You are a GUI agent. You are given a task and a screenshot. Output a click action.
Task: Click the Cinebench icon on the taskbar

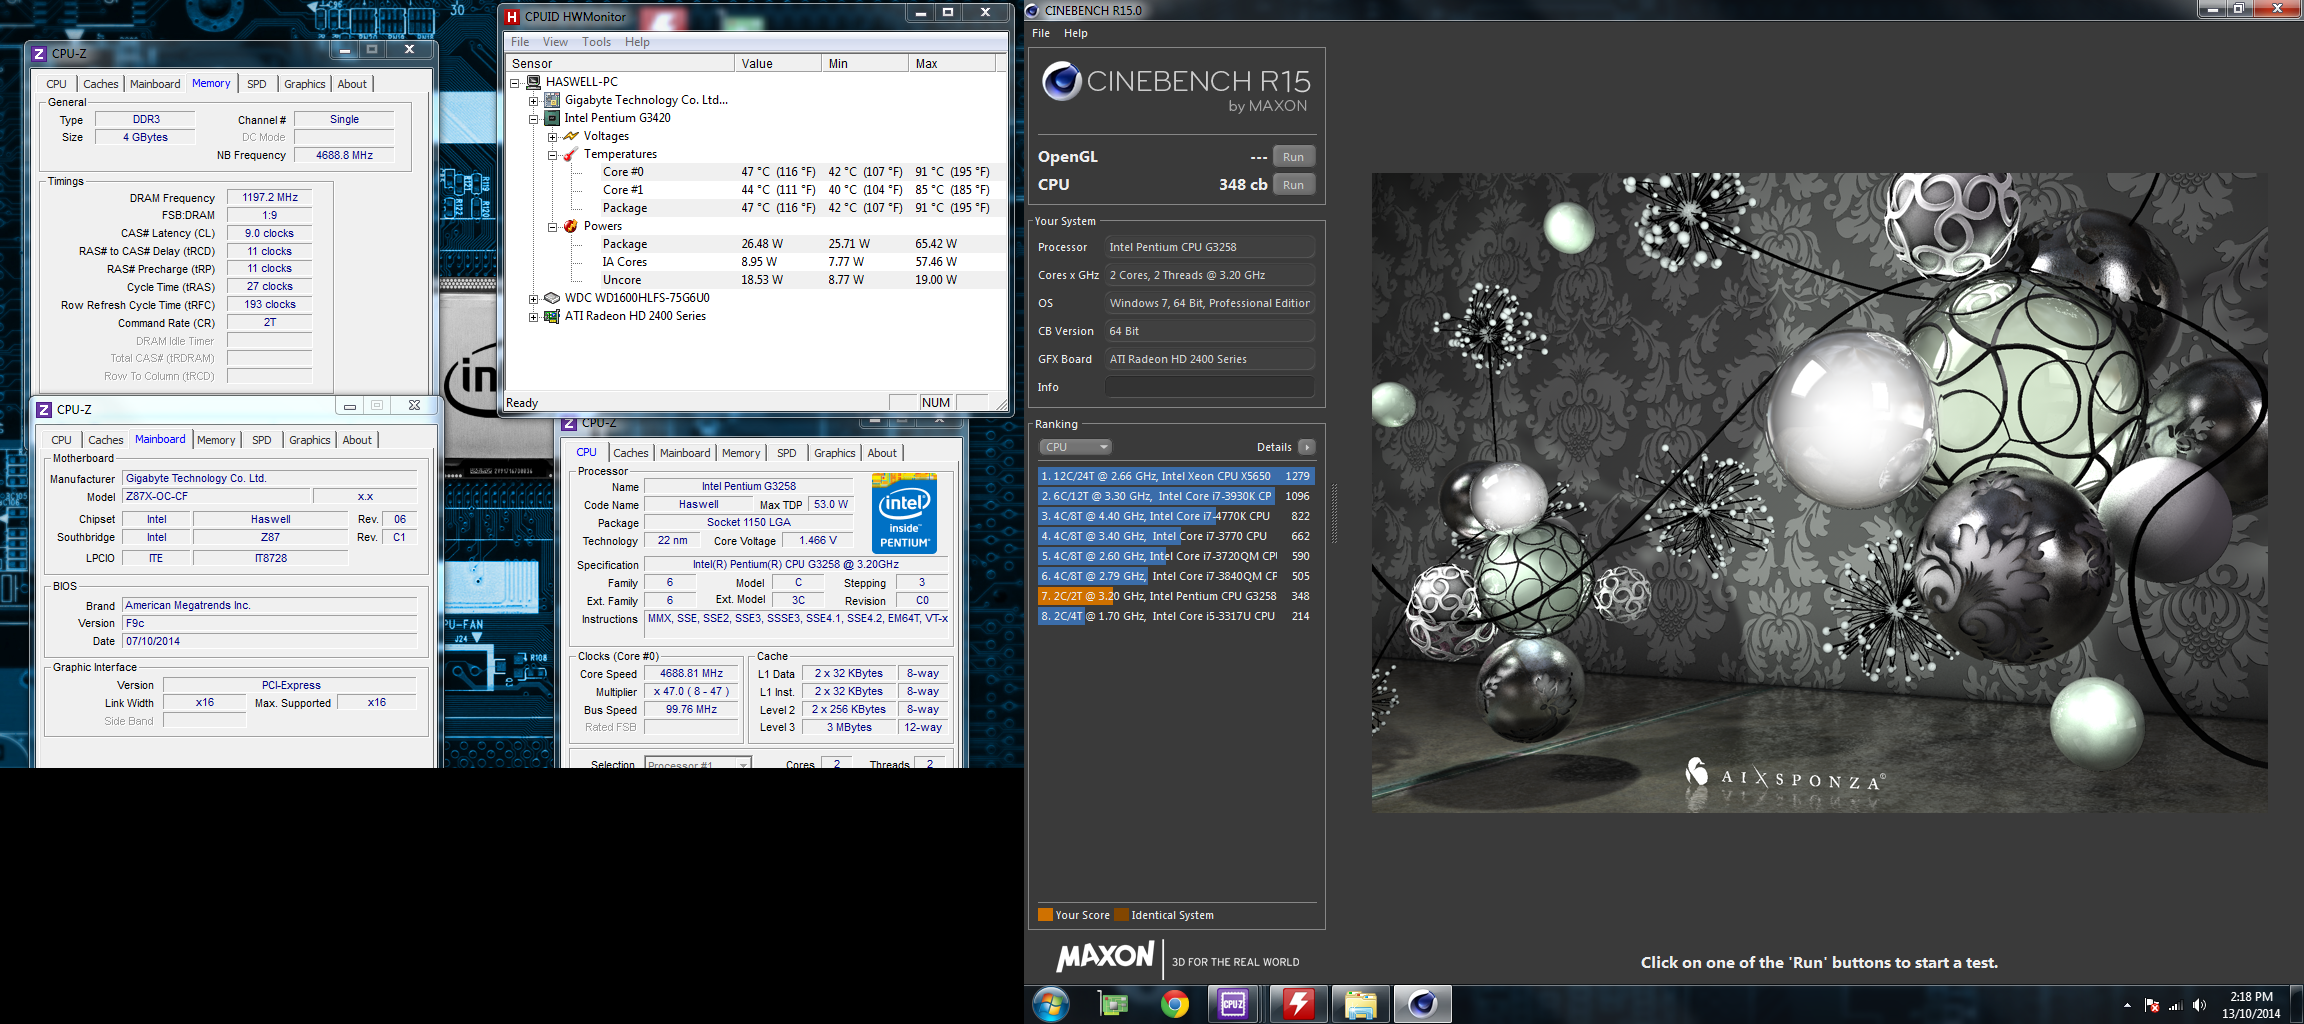click(x=1423, y=1004)
